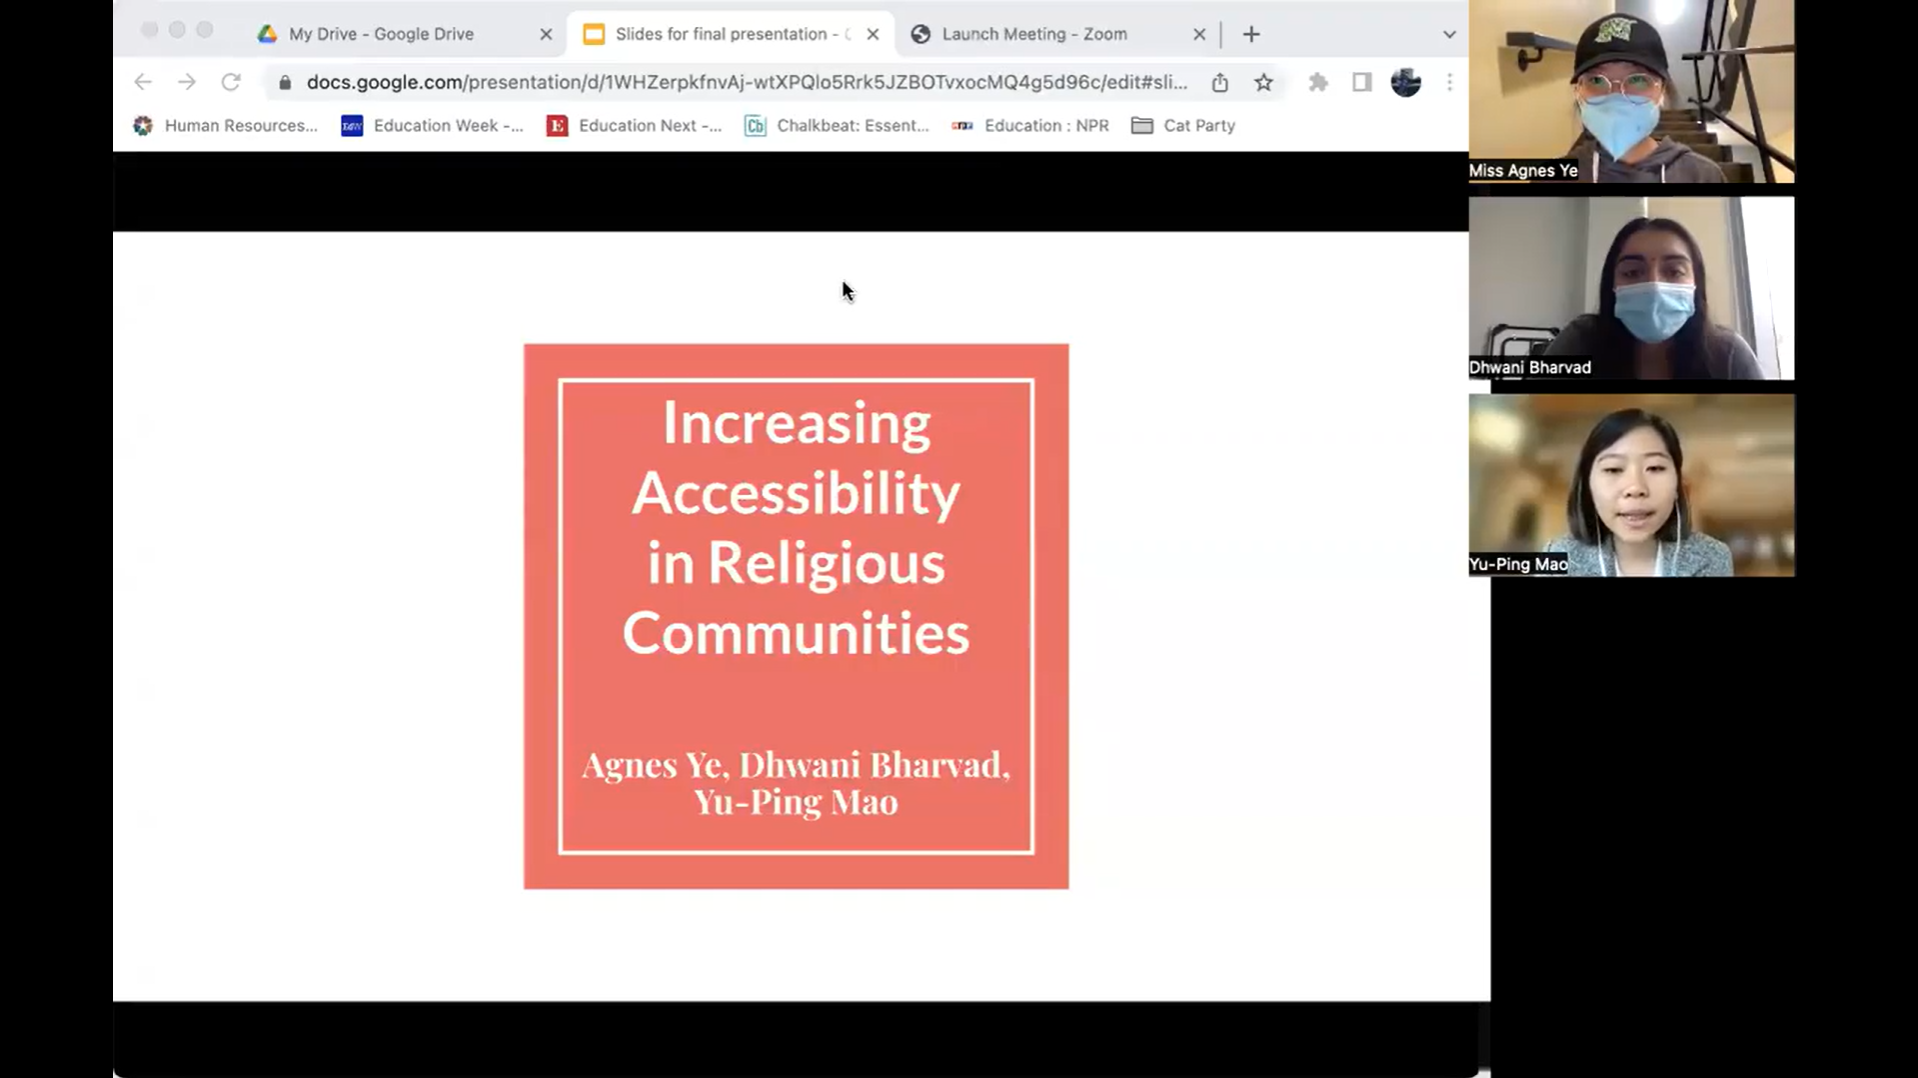Open the Chalkbeat: Essential bookmark

coord(836,125)
